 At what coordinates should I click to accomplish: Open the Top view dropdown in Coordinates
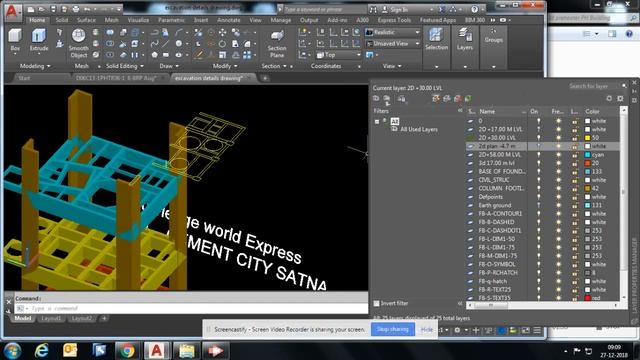click(338, 55)
